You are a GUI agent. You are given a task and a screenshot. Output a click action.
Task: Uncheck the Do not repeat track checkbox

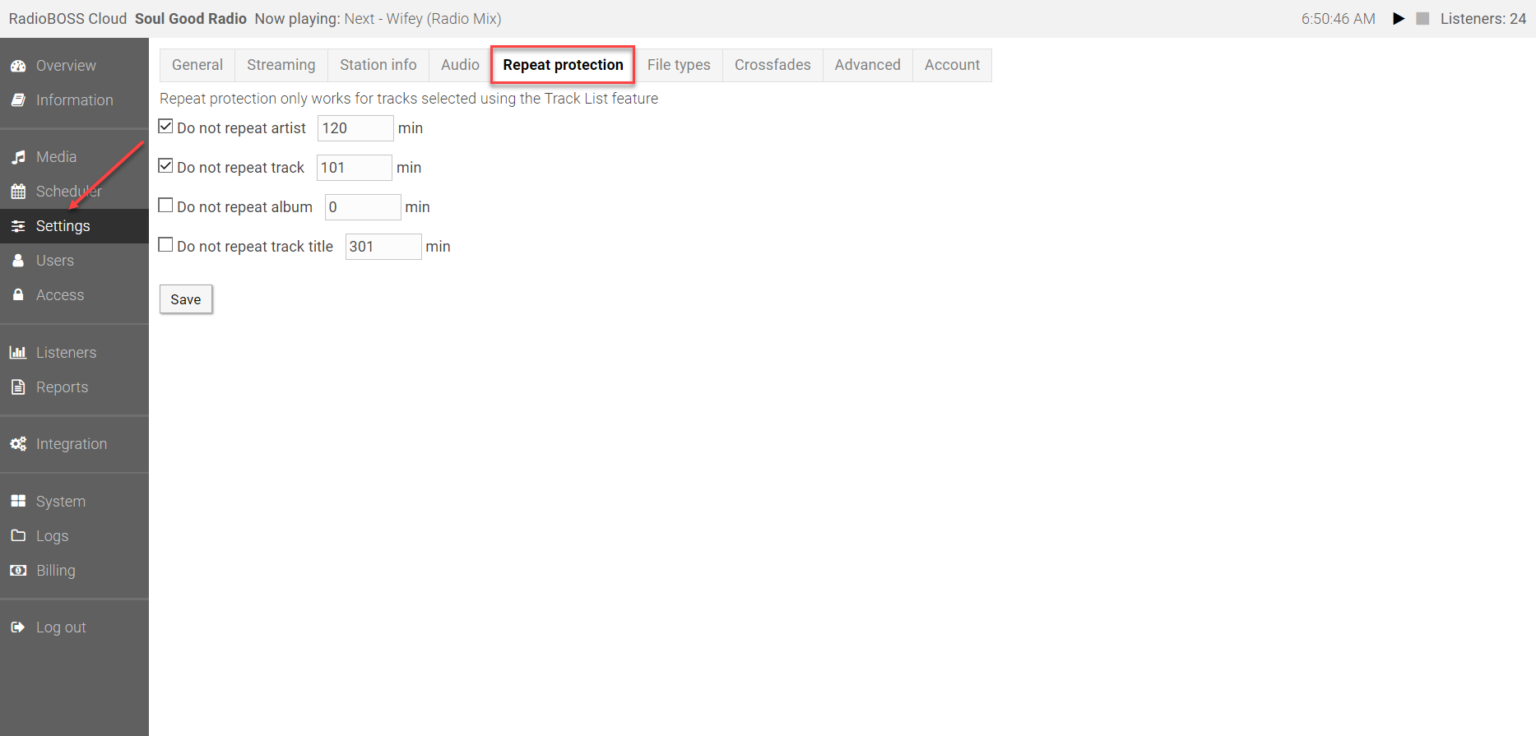166,167
